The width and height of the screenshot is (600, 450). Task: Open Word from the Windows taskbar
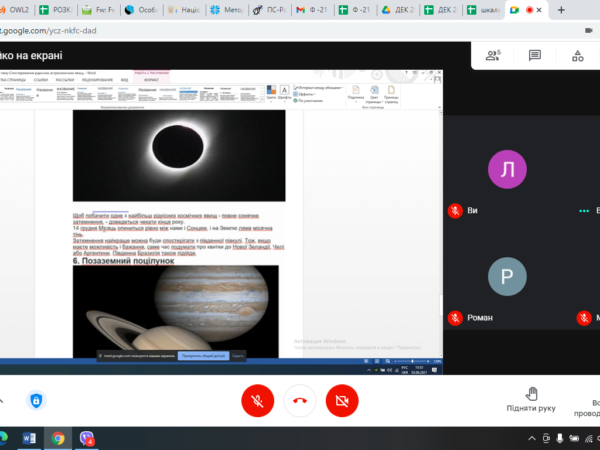(28, 438)
